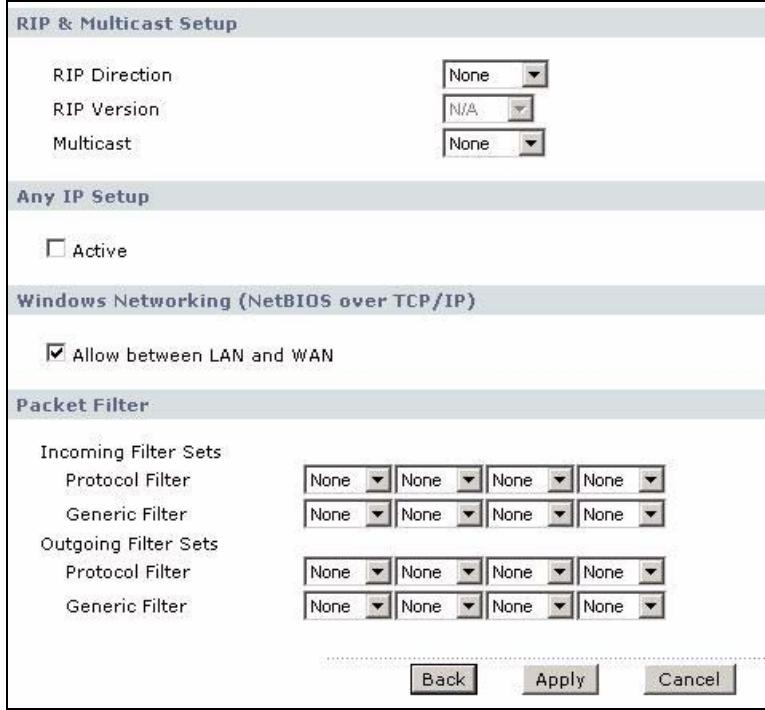Click the Incoming Filter Sets text

click(x=131, y=452)
